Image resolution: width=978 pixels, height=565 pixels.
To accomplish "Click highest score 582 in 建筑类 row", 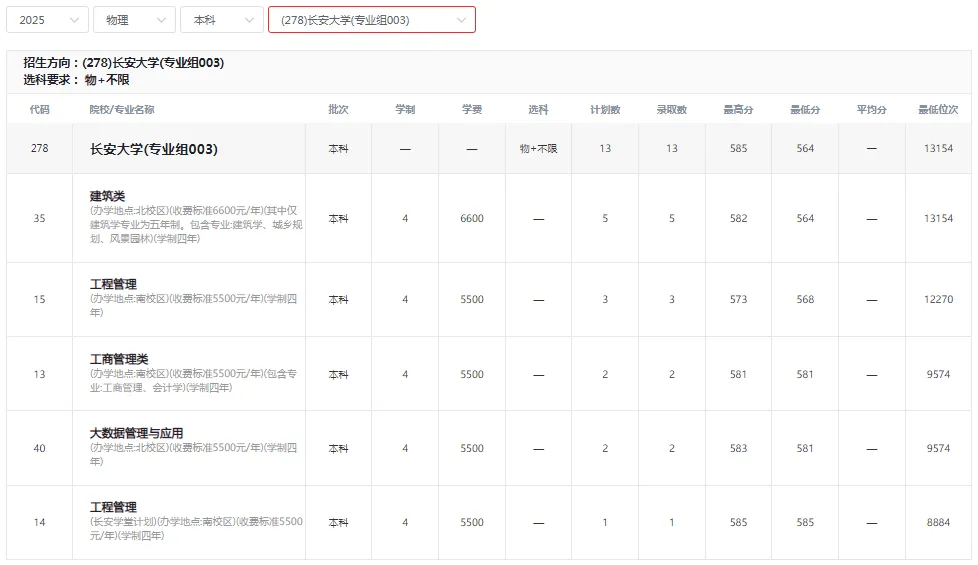I will [738, 218].
